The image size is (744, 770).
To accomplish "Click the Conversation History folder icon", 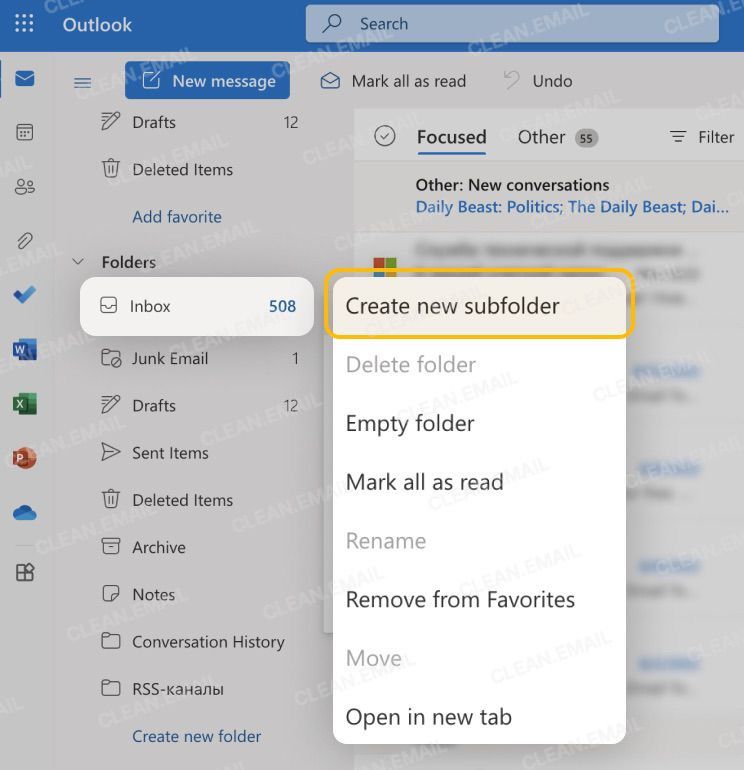I will click(110, 641).
